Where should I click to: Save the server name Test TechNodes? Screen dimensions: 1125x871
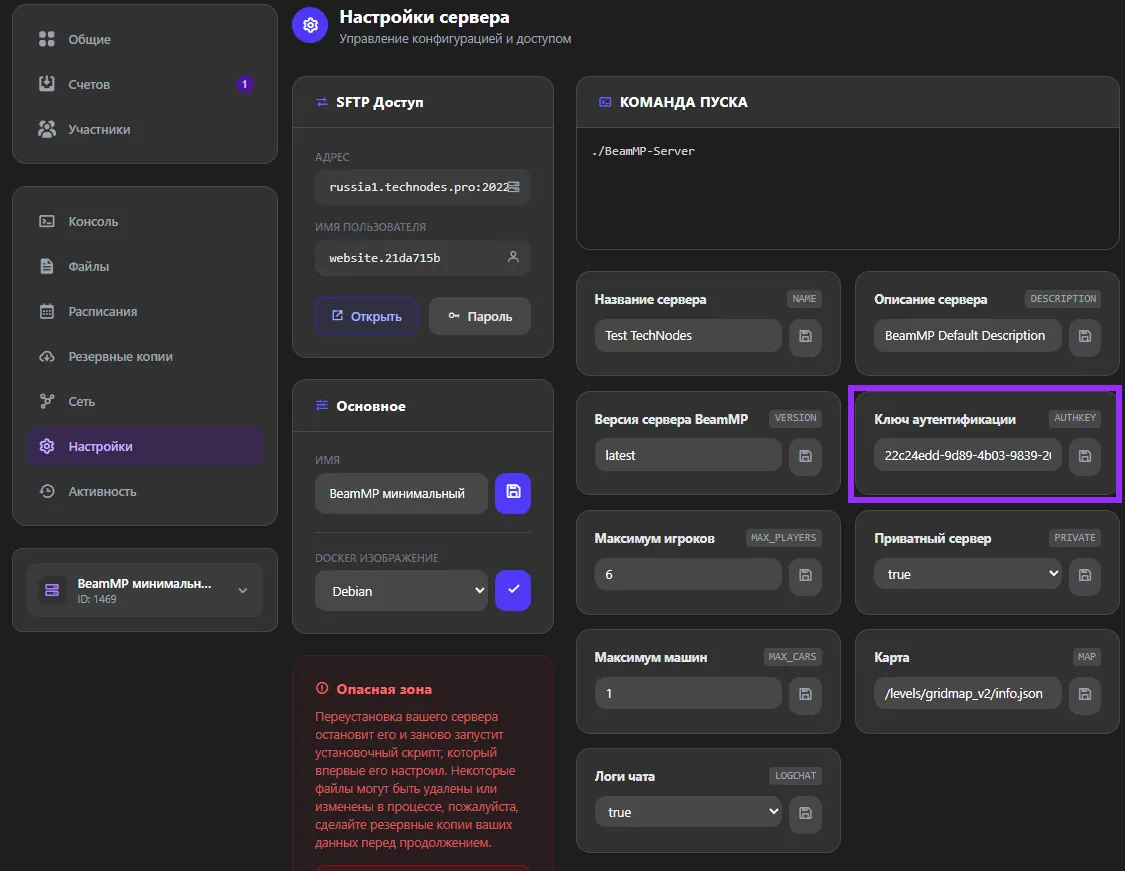click(x=805, y=336)
